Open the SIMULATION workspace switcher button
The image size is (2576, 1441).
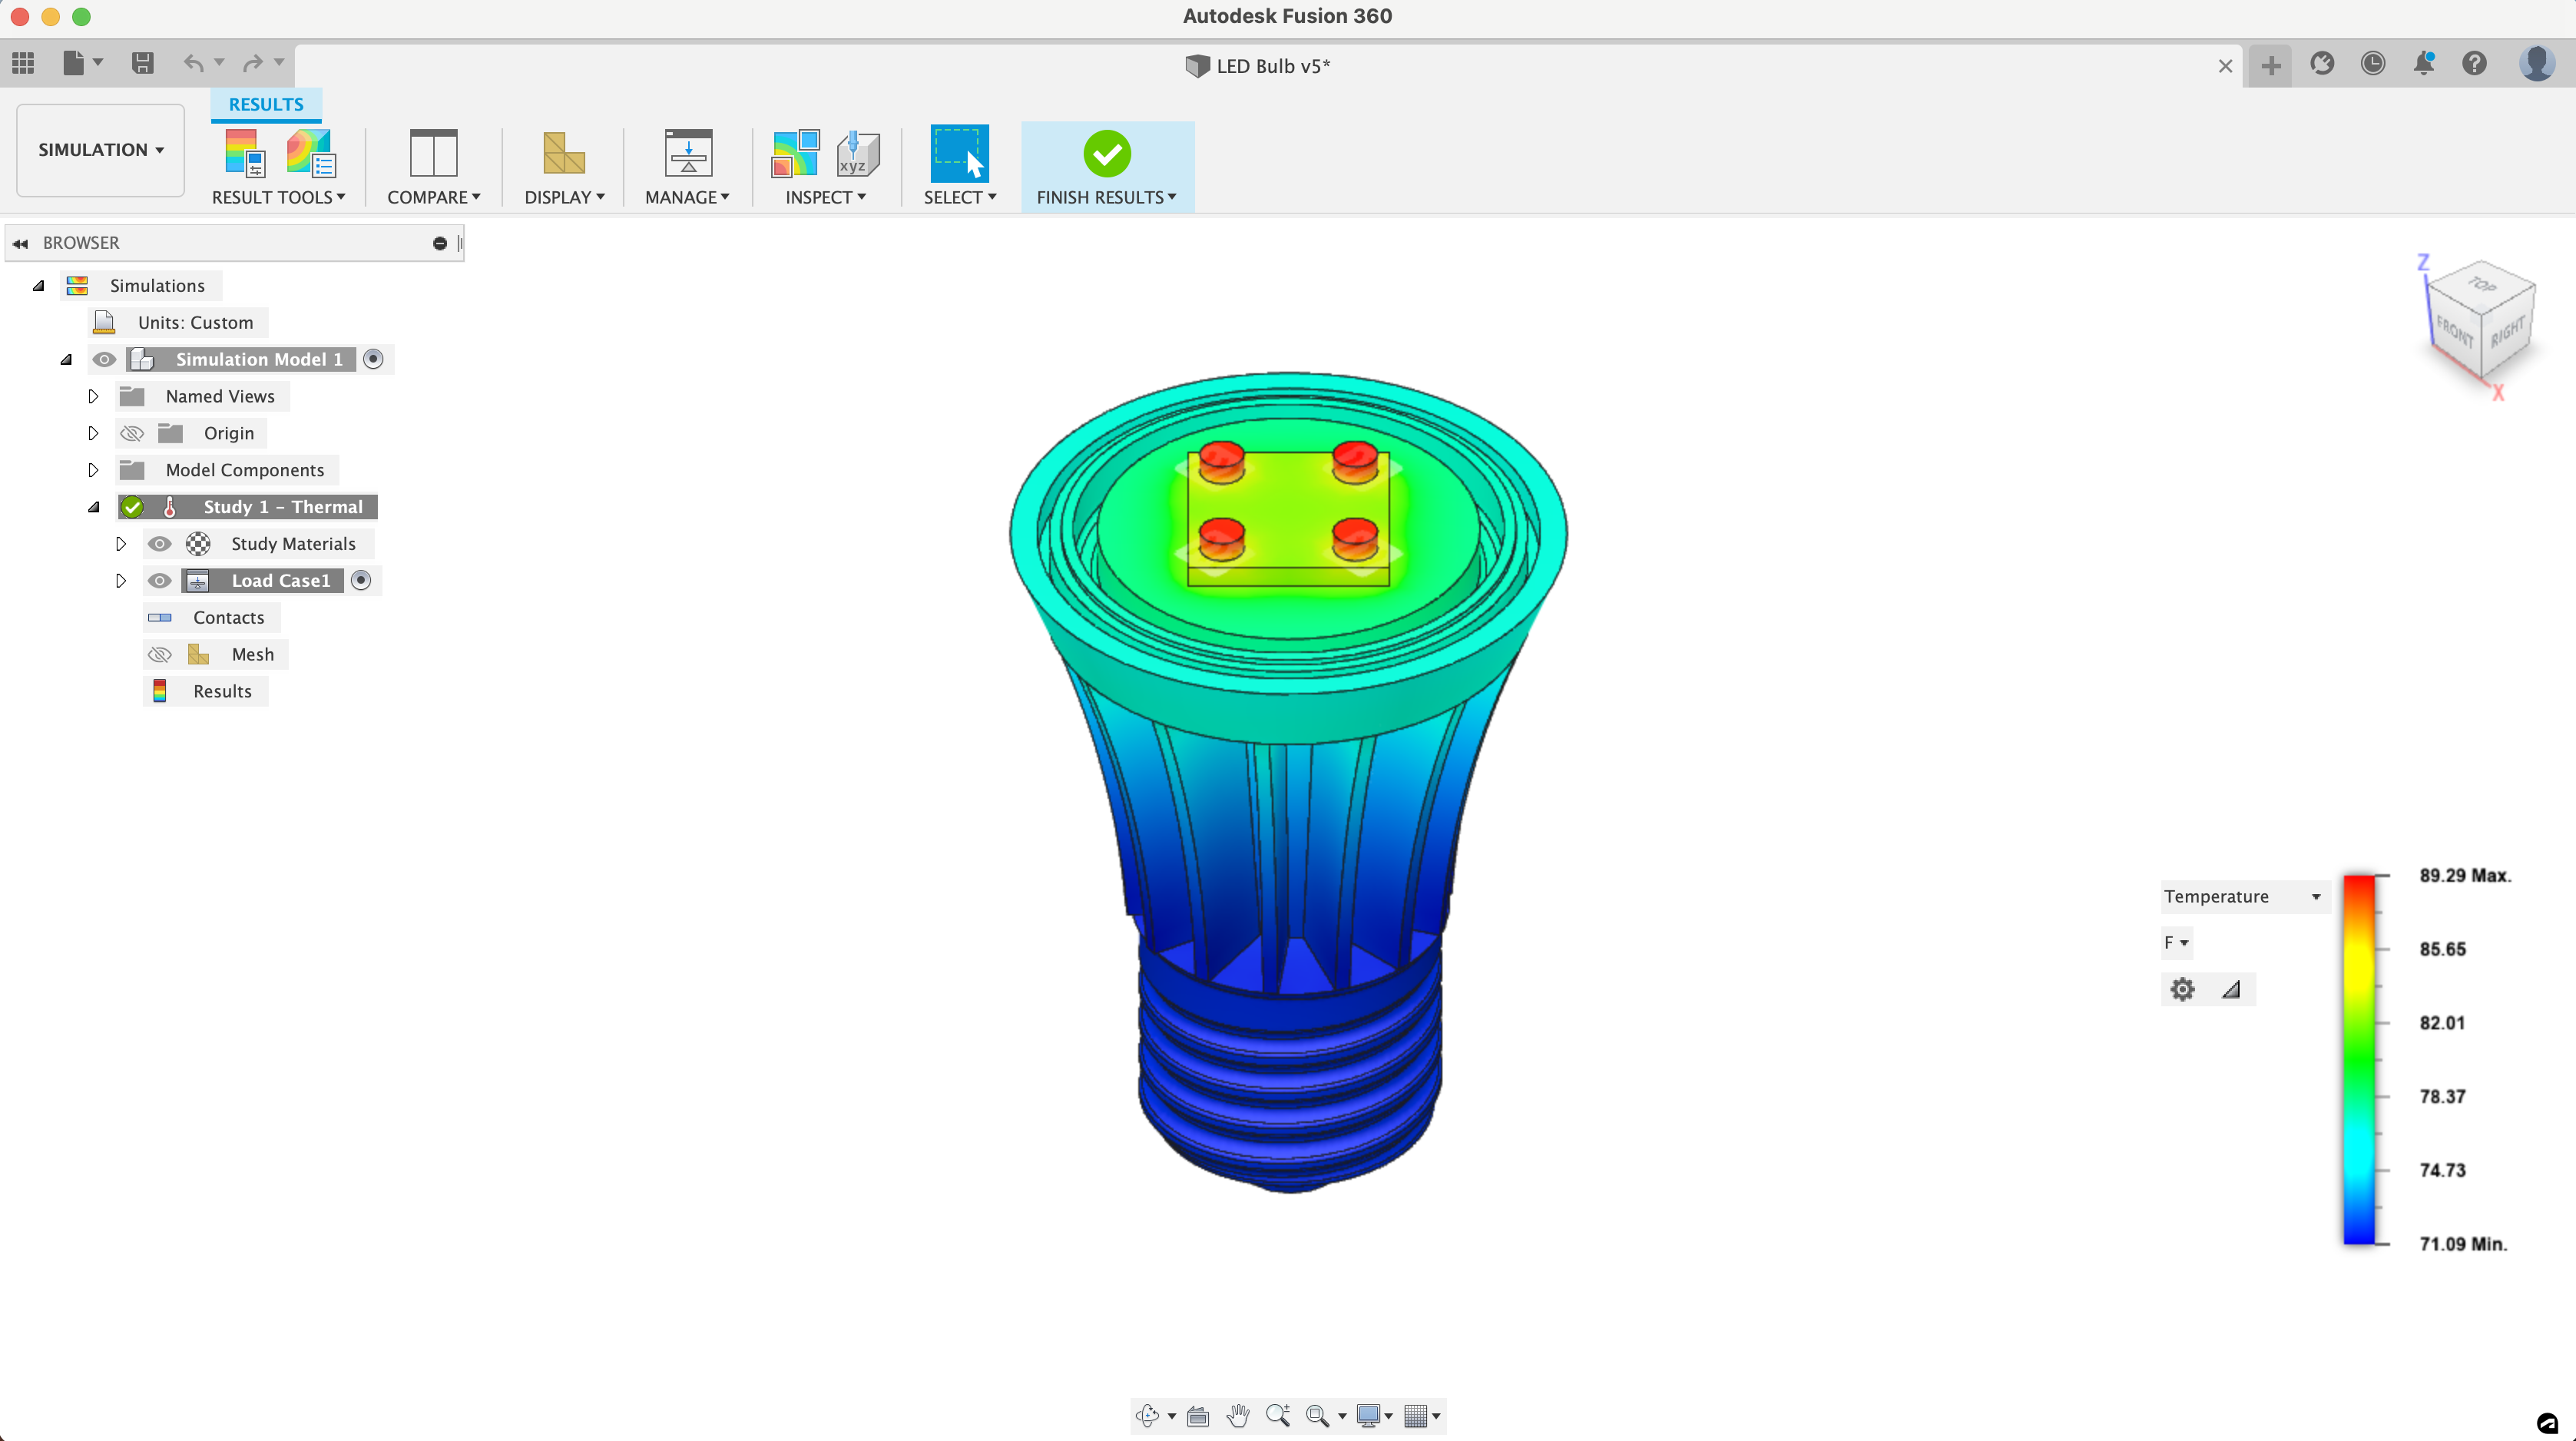coord(100,150)
